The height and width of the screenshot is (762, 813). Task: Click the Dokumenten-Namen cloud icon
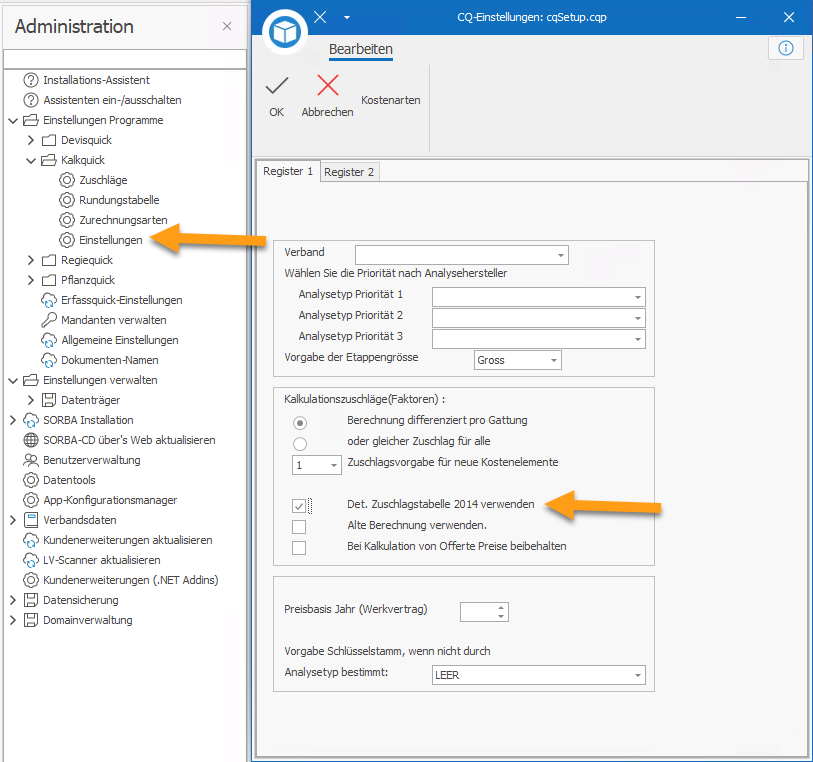tap(49, 360)
